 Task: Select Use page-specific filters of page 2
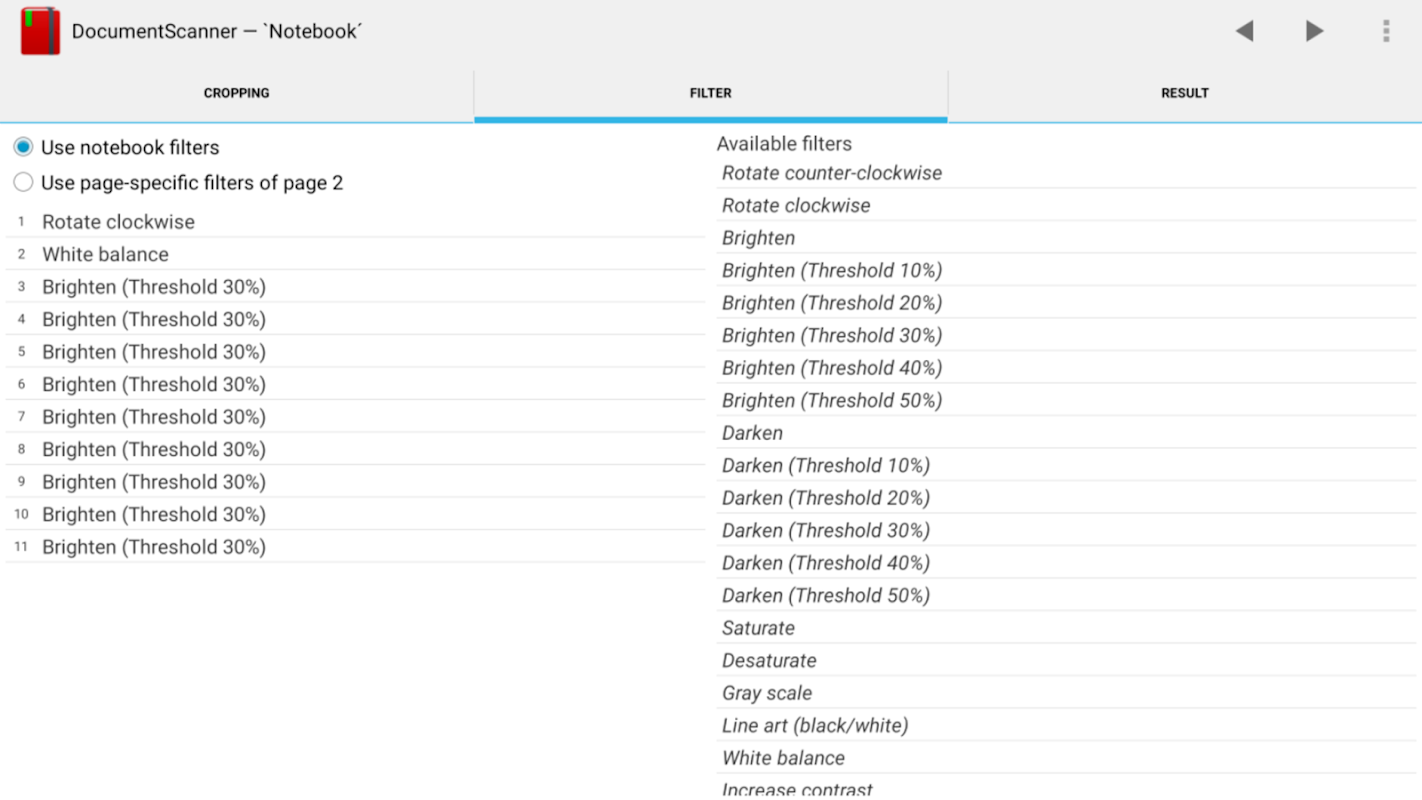pyautogui.click(x=23, y=183)
